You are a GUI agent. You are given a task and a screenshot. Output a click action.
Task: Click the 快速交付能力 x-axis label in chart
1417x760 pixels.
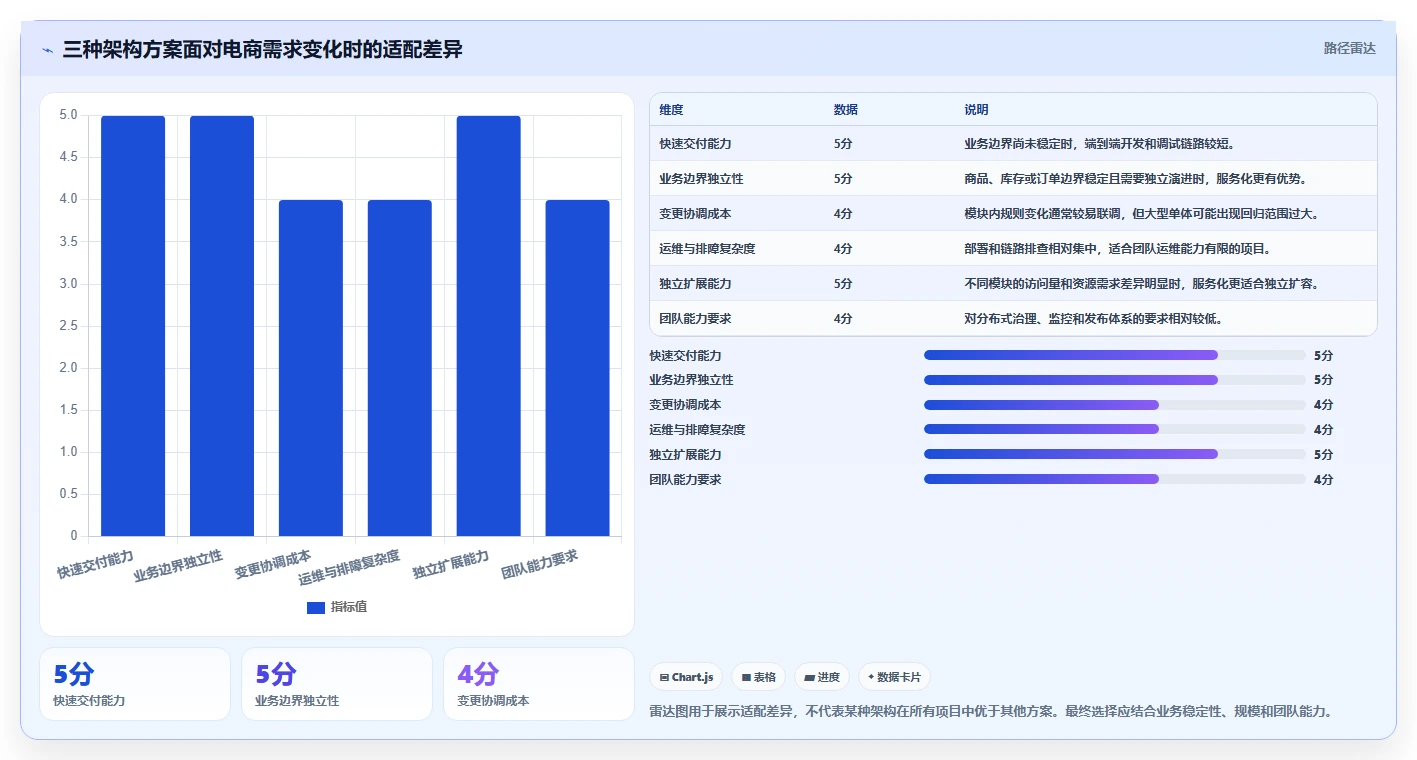click(x=95, y=564)
